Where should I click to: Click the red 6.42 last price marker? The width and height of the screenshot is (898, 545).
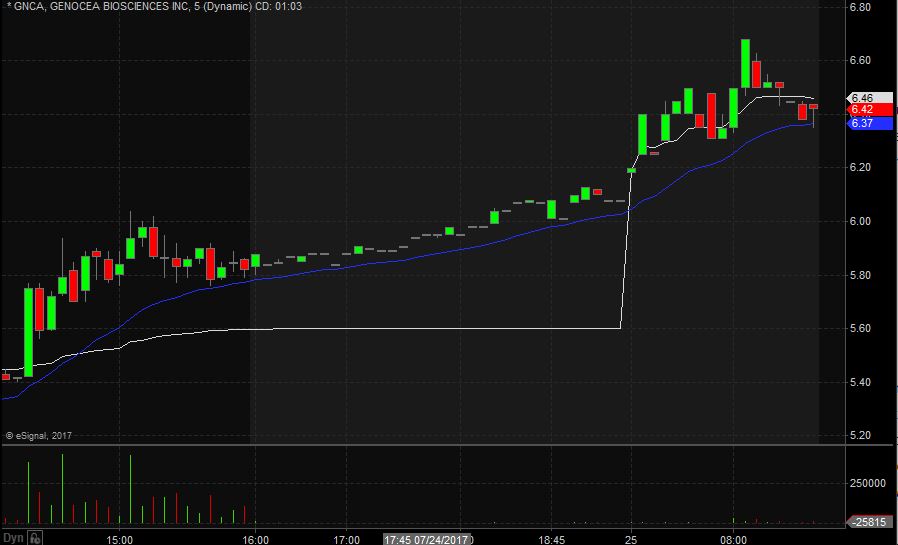[869, 109]
